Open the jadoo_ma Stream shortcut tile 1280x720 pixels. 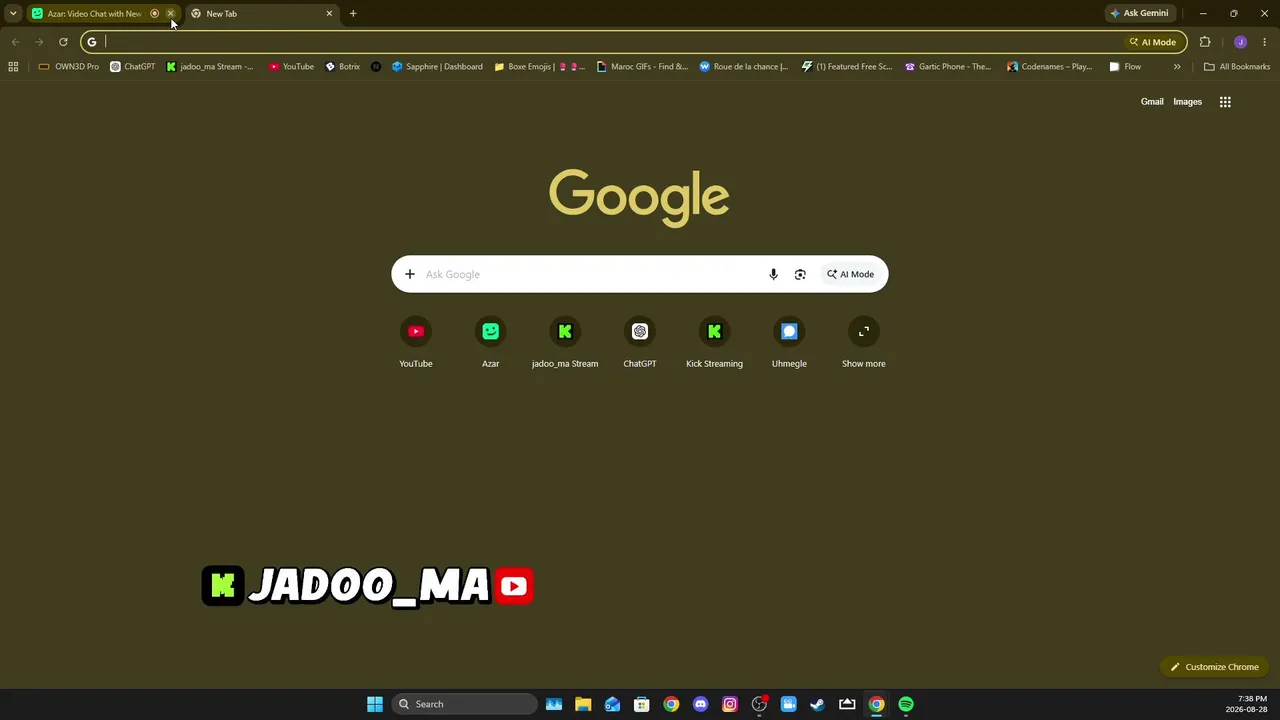565,343
